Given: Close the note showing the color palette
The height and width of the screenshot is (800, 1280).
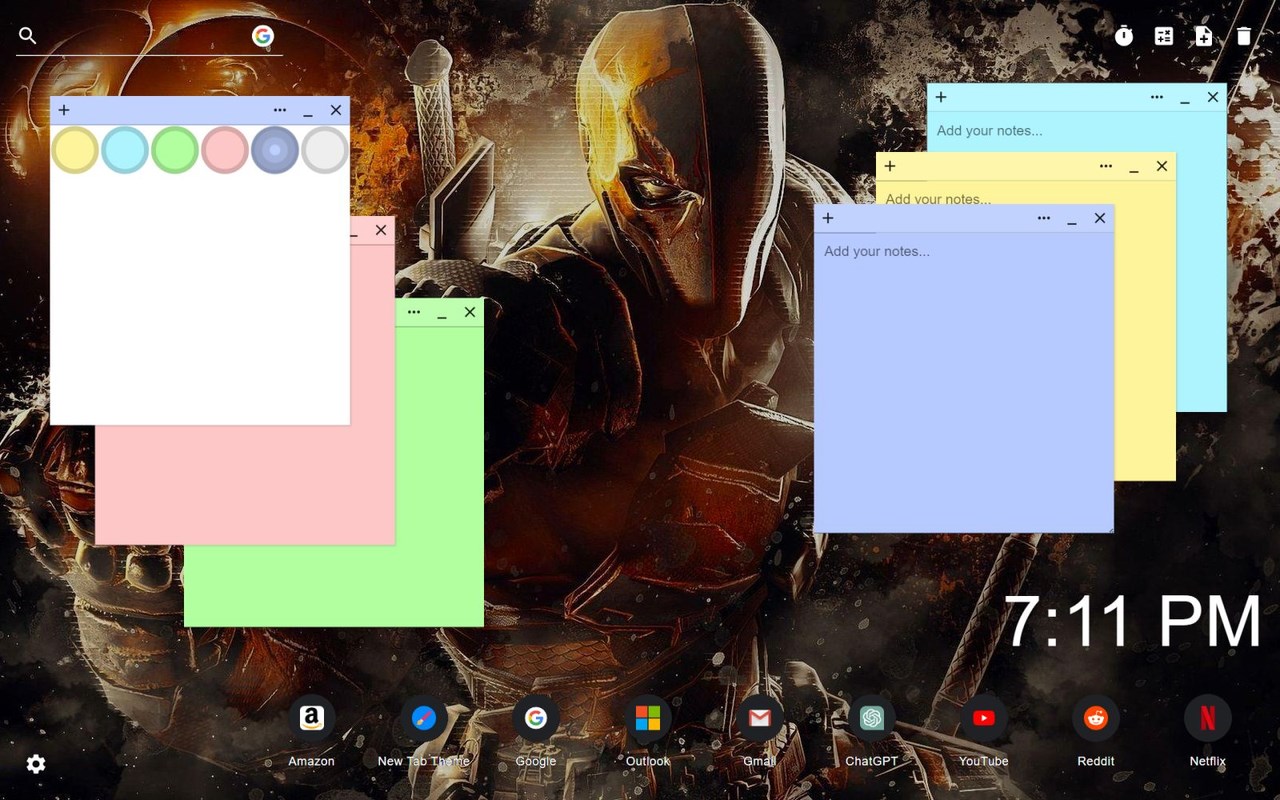Looking at the screenshot, I should pyautogui.click(x=336, y=110).
